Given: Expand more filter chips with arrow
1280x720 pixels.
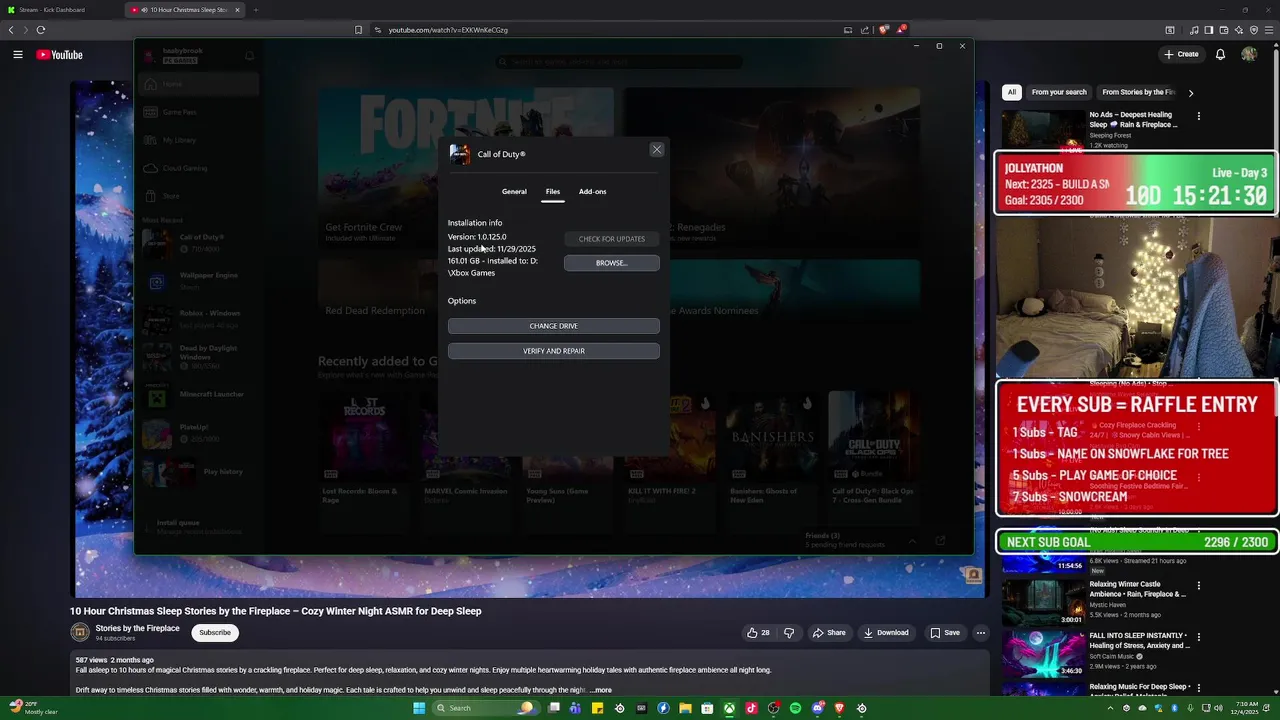Looking at the screenshot, I should [x=1190, y=93].
